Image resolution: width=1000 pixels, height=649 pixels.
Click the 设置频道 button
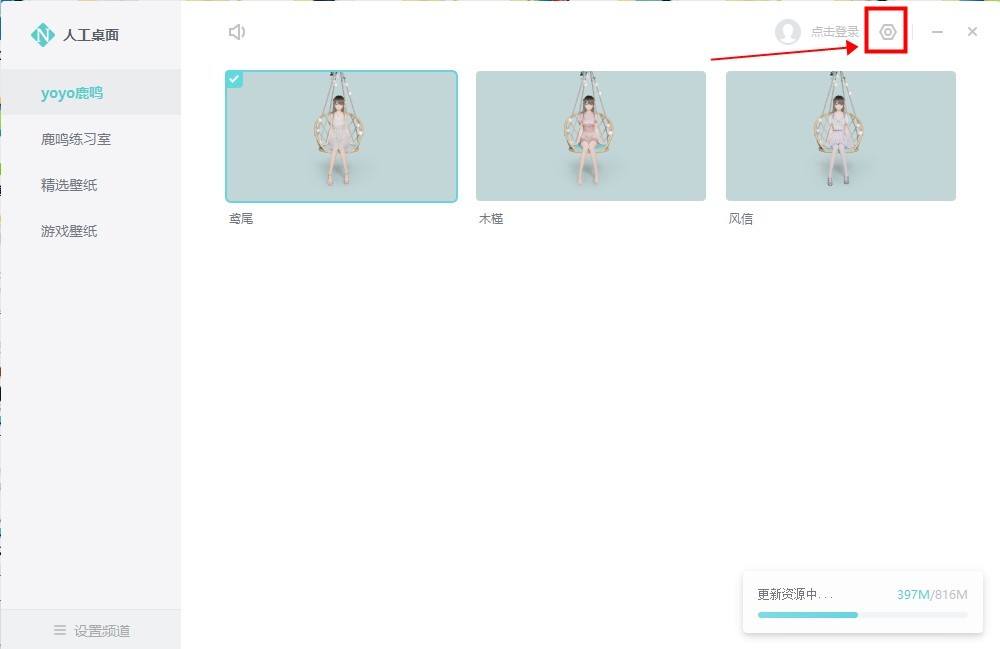pyautogui.click(x=92, y=631)
